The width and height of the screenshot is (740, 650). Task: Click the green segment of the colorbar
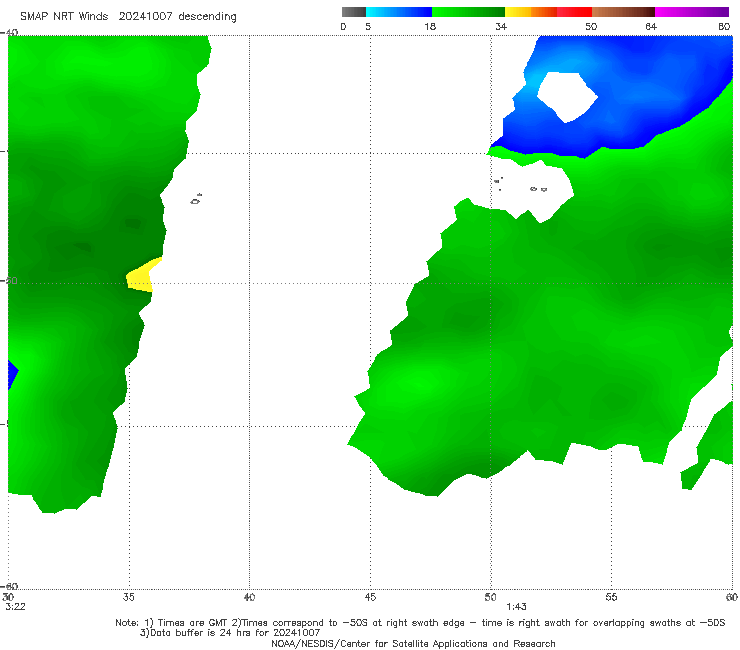(468, 12)
